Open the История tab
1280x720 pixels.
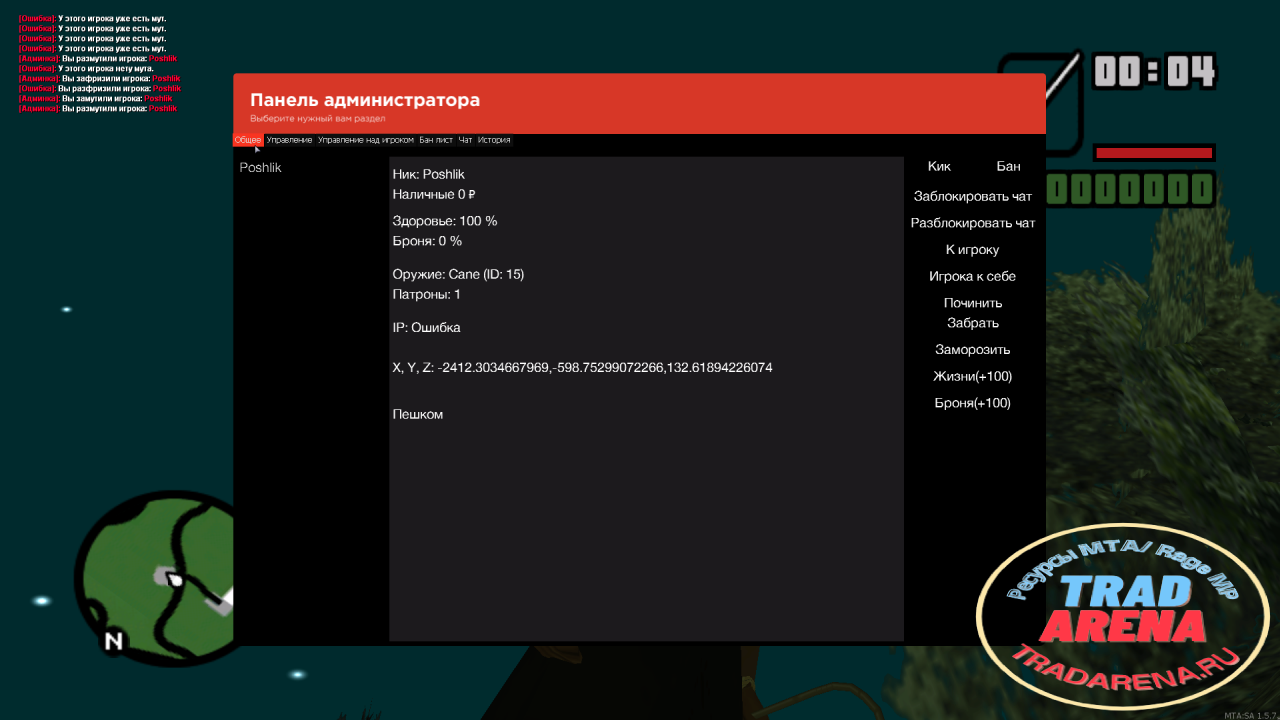[x=494, y=140]
